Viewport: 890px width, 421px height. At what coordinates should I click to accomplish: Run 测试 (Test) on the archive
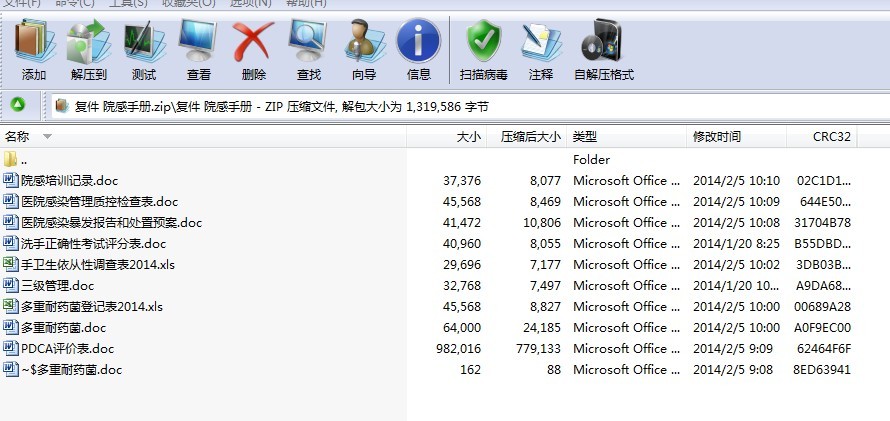click(x=143, y=50)
